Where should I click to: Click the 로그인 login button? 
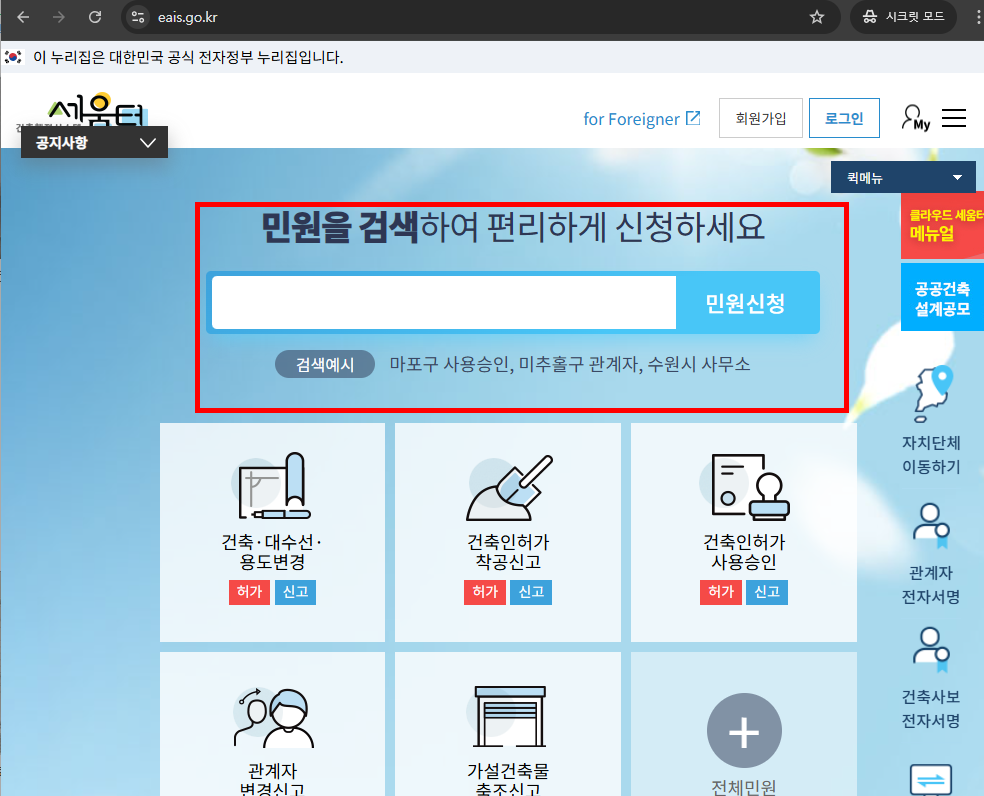pos(843,117)
